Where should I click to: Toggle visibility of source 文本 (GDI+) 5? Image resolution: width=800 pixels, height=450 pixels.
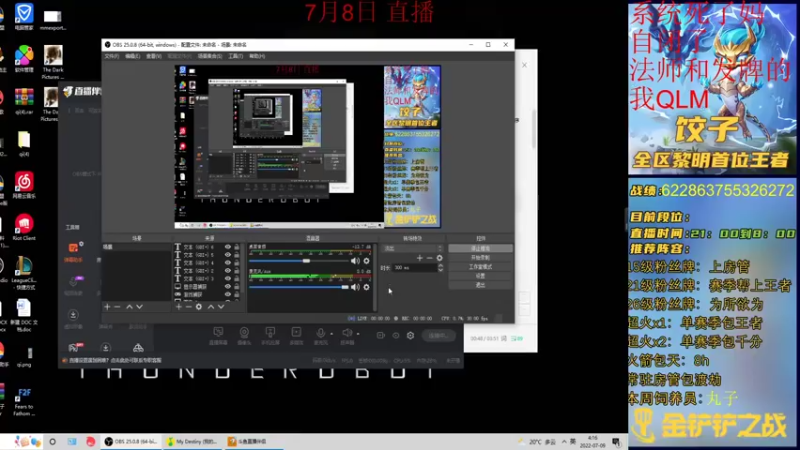pyautogui.click(x=228, y=255)
